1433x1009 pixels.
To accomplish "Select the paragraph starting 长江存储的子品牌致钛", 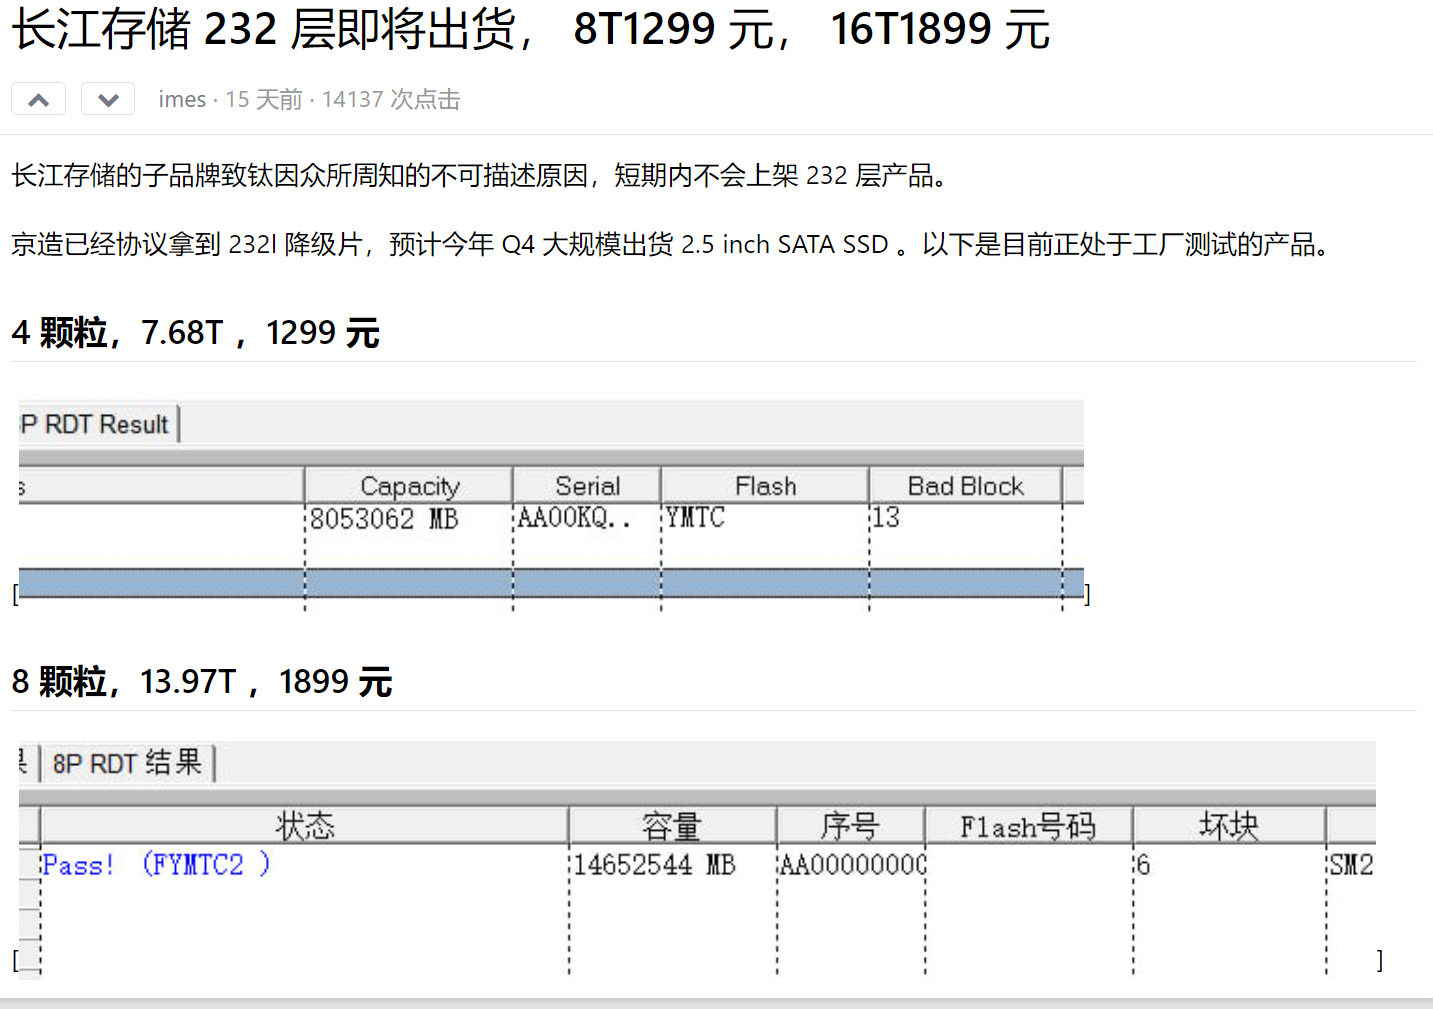I will (480, 176).
